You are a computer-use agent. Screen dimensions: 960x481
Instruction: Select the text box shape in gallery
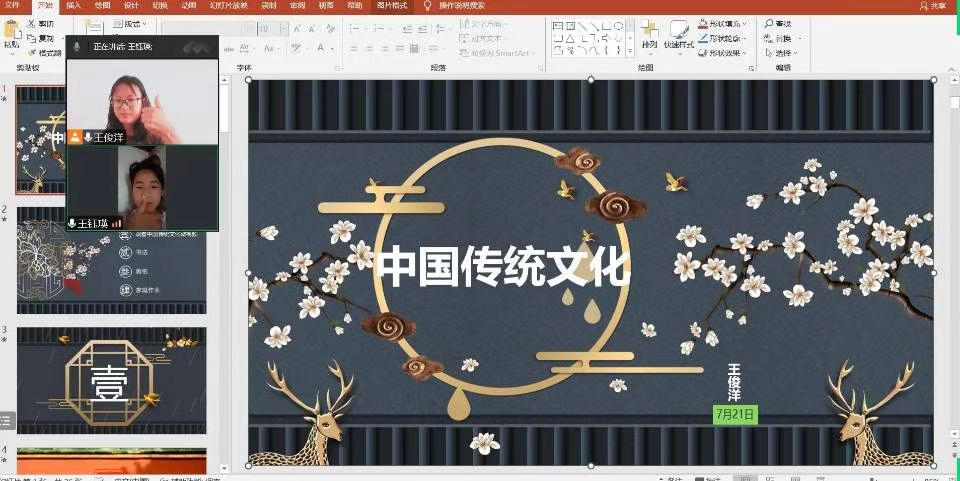558,26
